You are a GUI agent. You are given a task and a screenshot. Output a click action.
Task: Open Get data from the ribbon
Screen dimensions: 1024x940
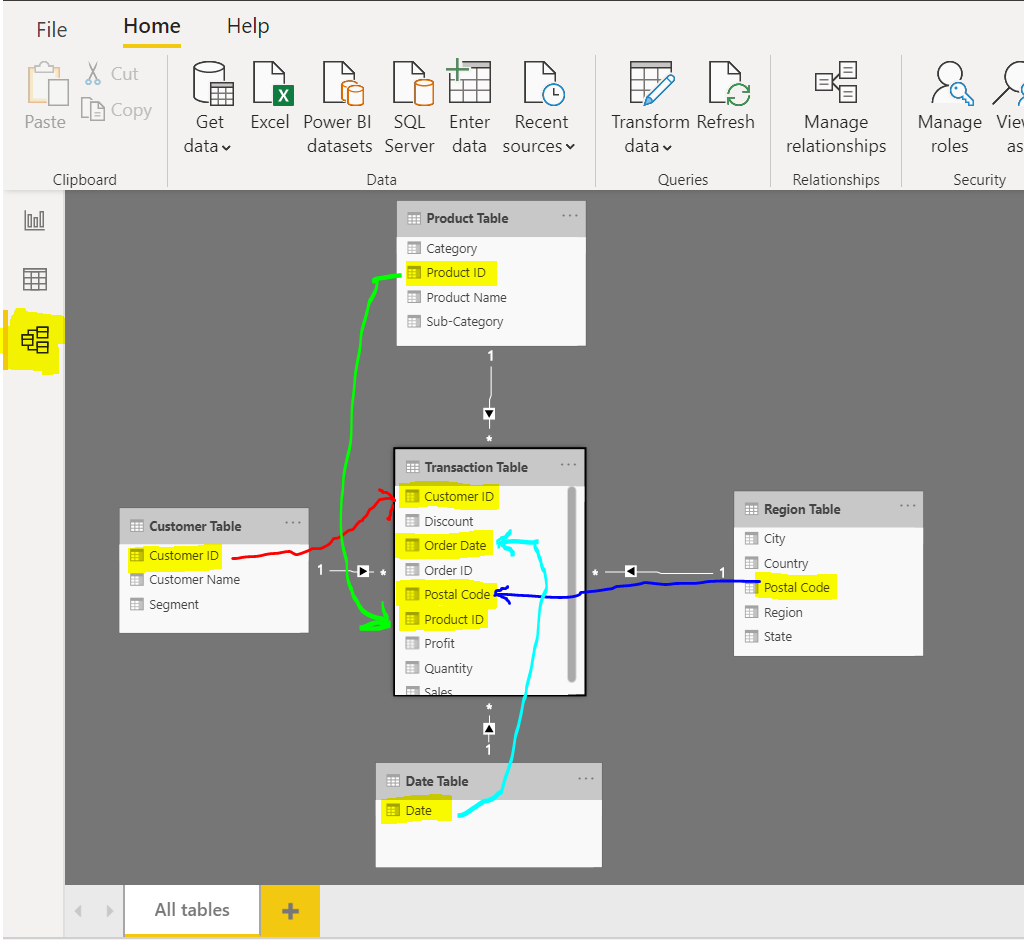tap(209, 110)
